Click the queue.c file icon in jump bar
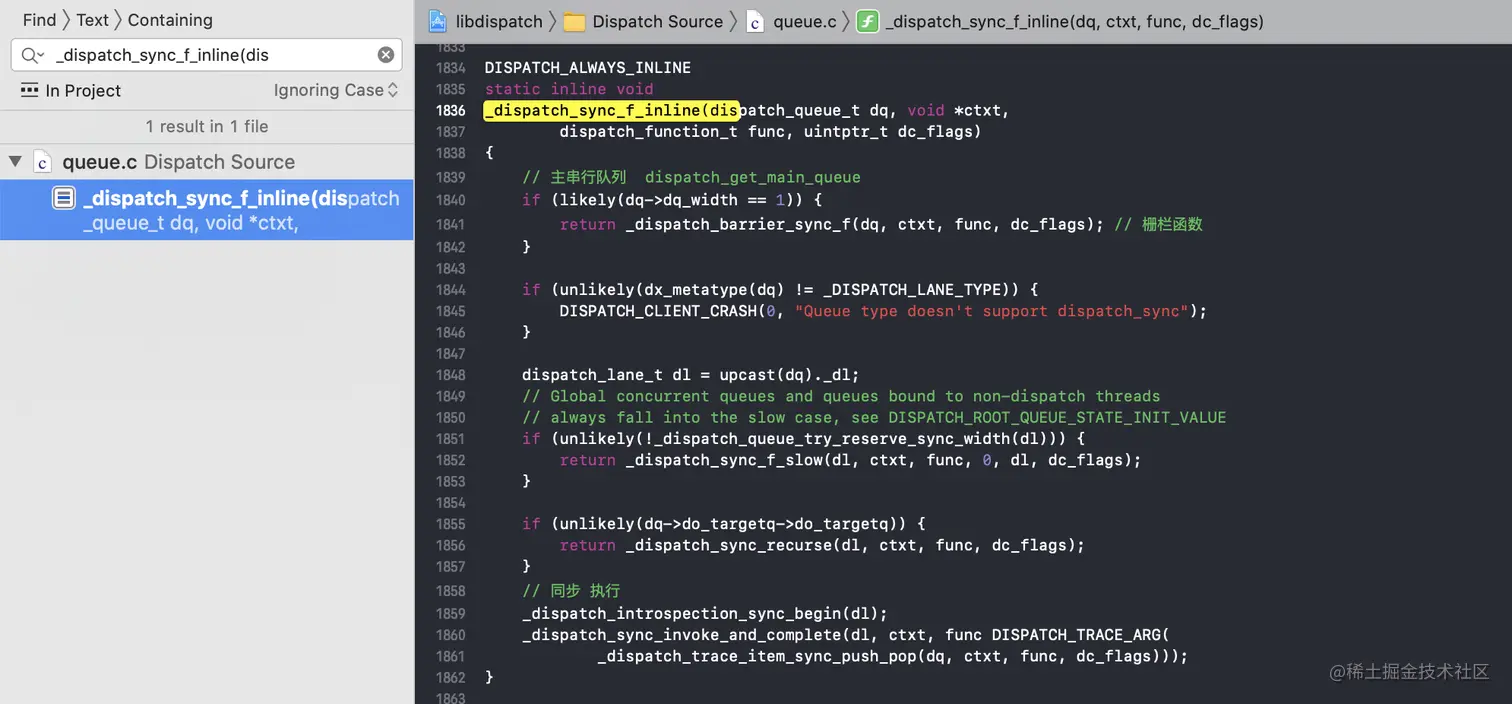1512x704 pixels. coord(754,21)
